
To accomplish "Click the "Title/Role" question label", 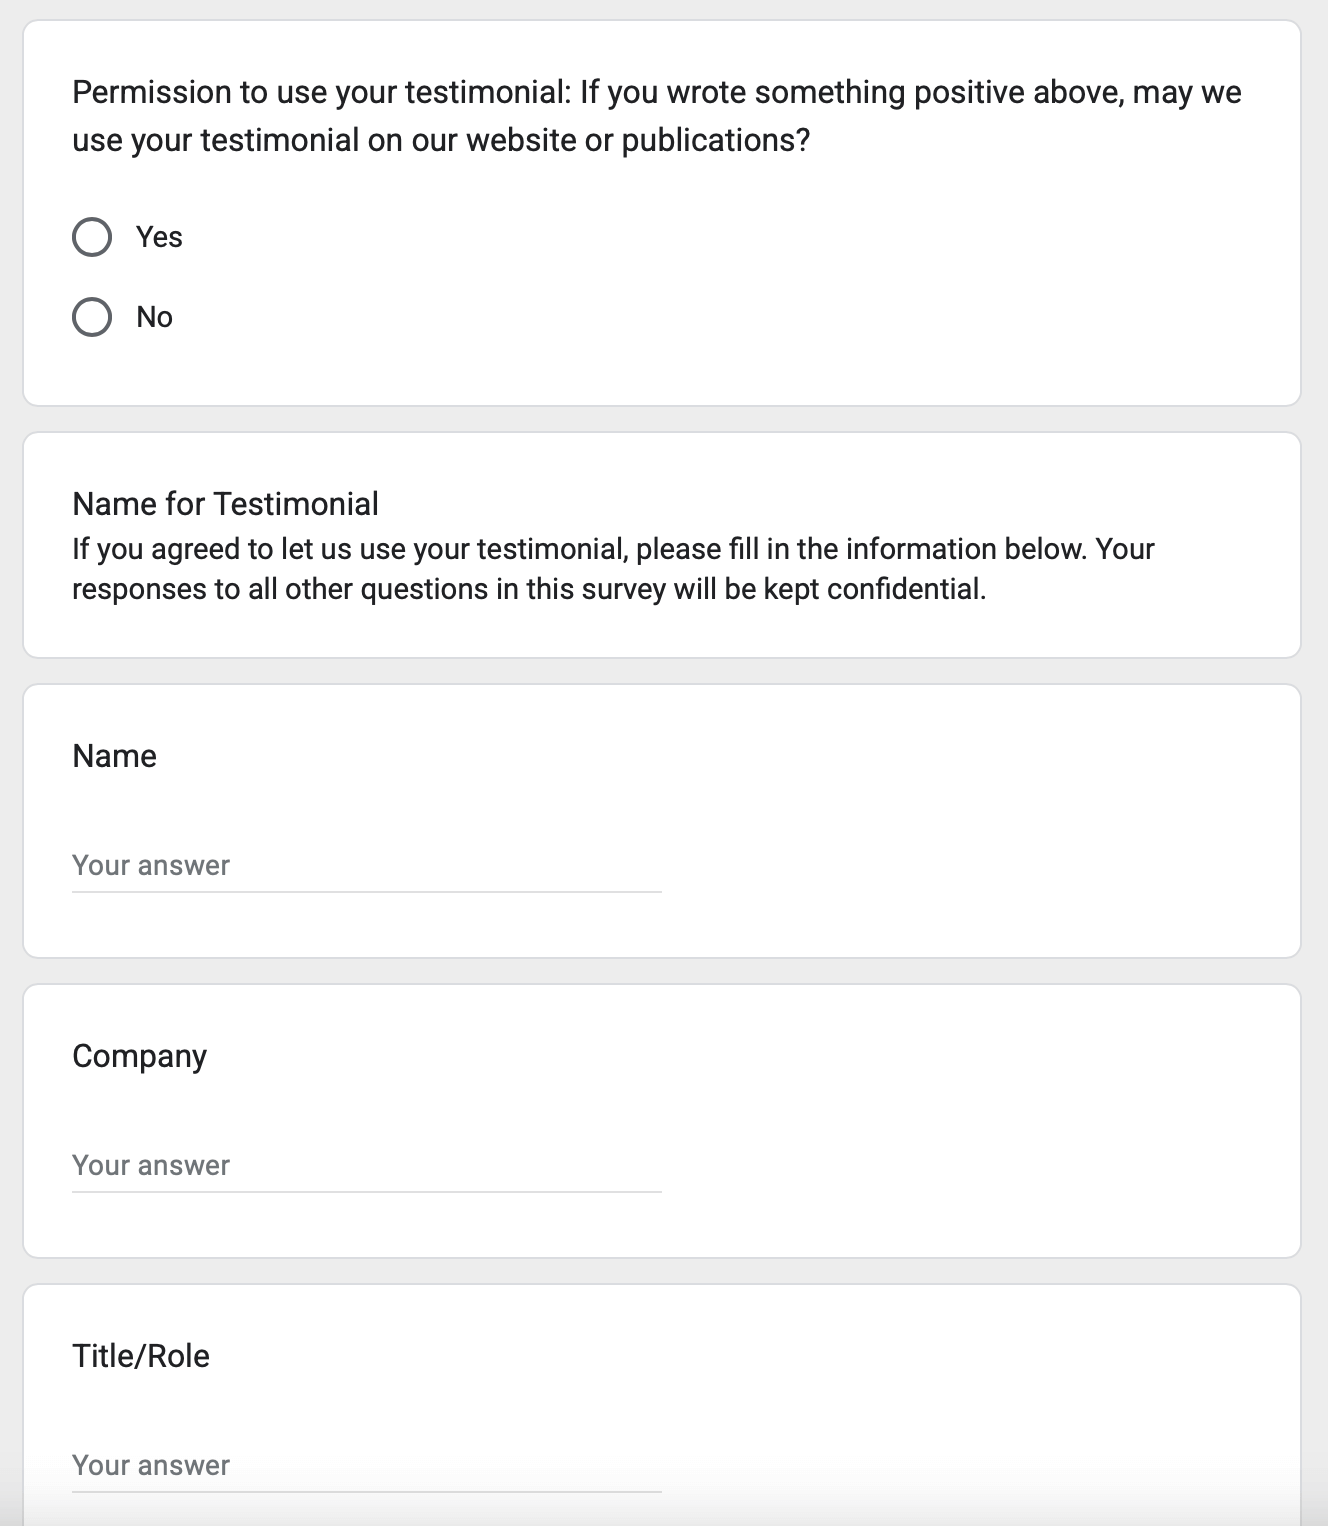I will tap(141, 1356).
